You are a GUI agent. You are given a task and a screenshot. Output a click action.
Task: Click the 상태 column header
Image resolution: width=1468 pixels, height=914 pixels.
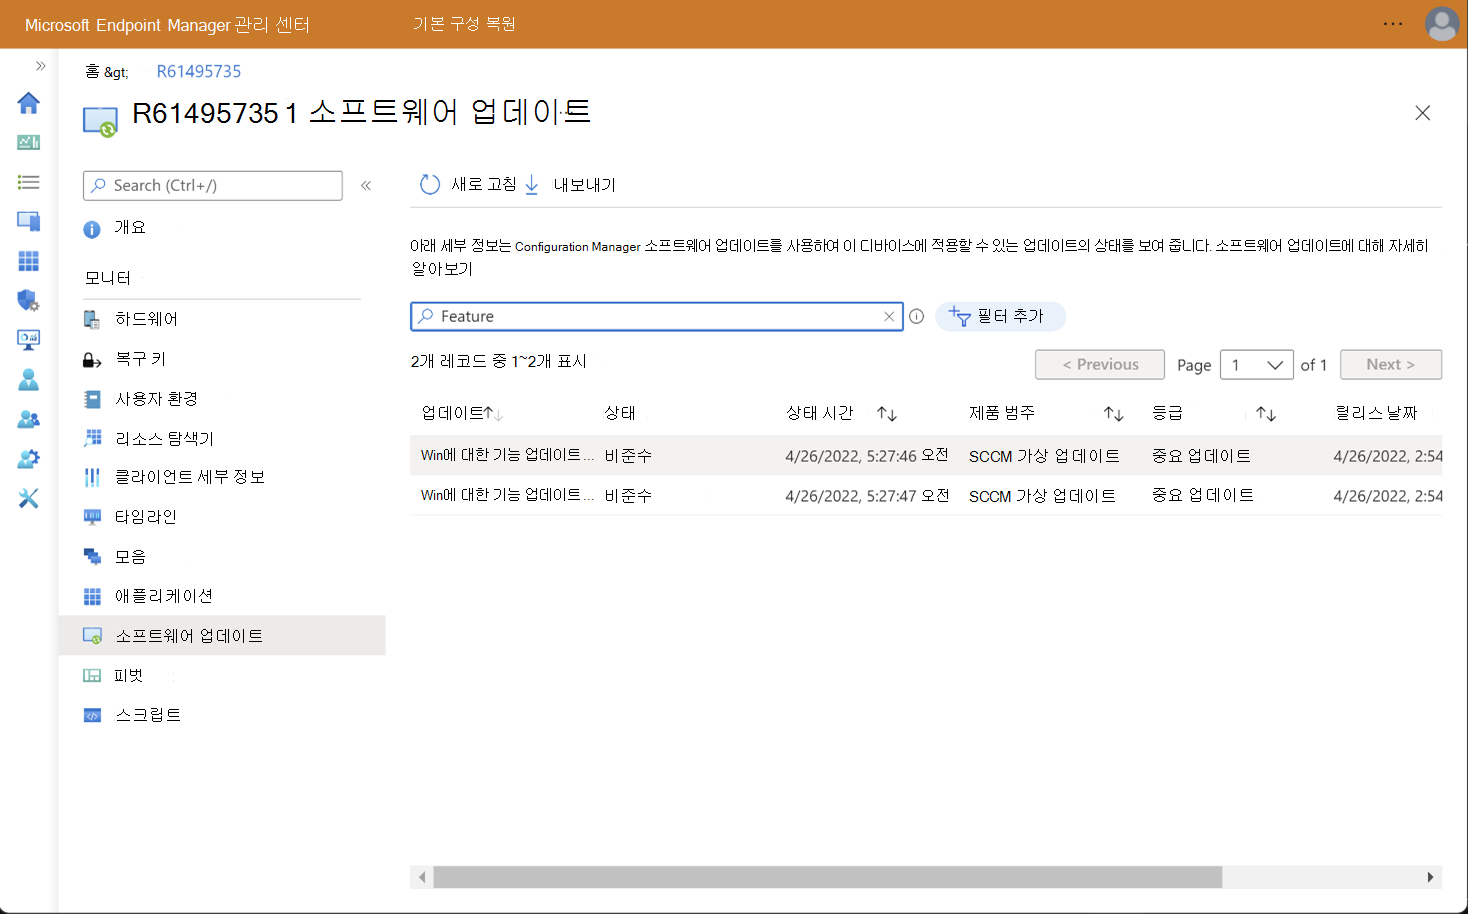click(620, 413)
